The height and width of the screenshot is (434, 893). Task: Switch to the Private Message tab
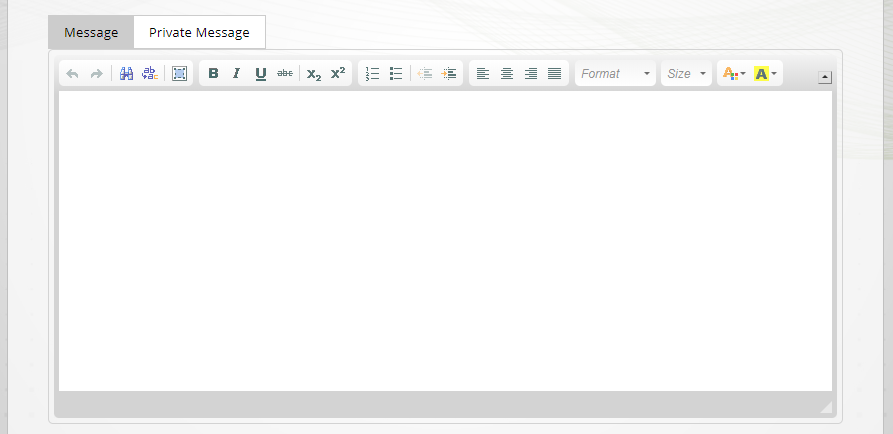coord(199,32)
